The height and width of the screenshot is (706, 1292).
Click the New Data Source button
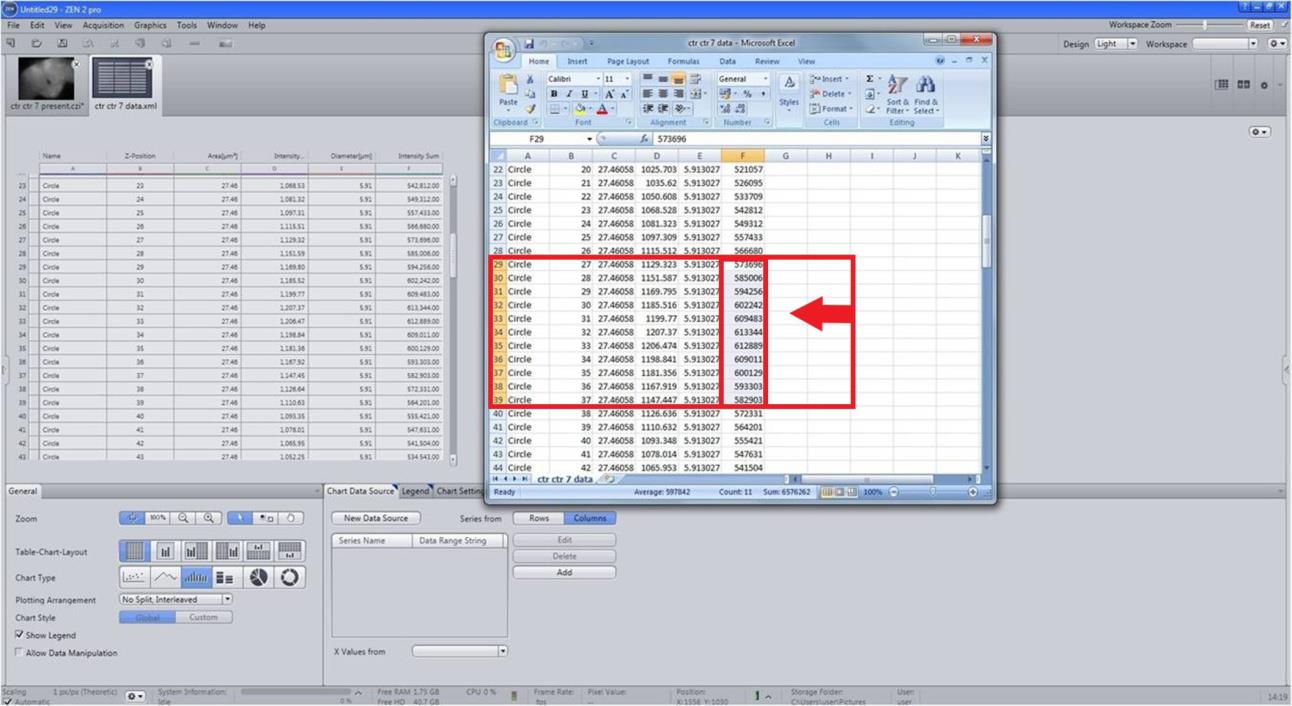point(375,518)
